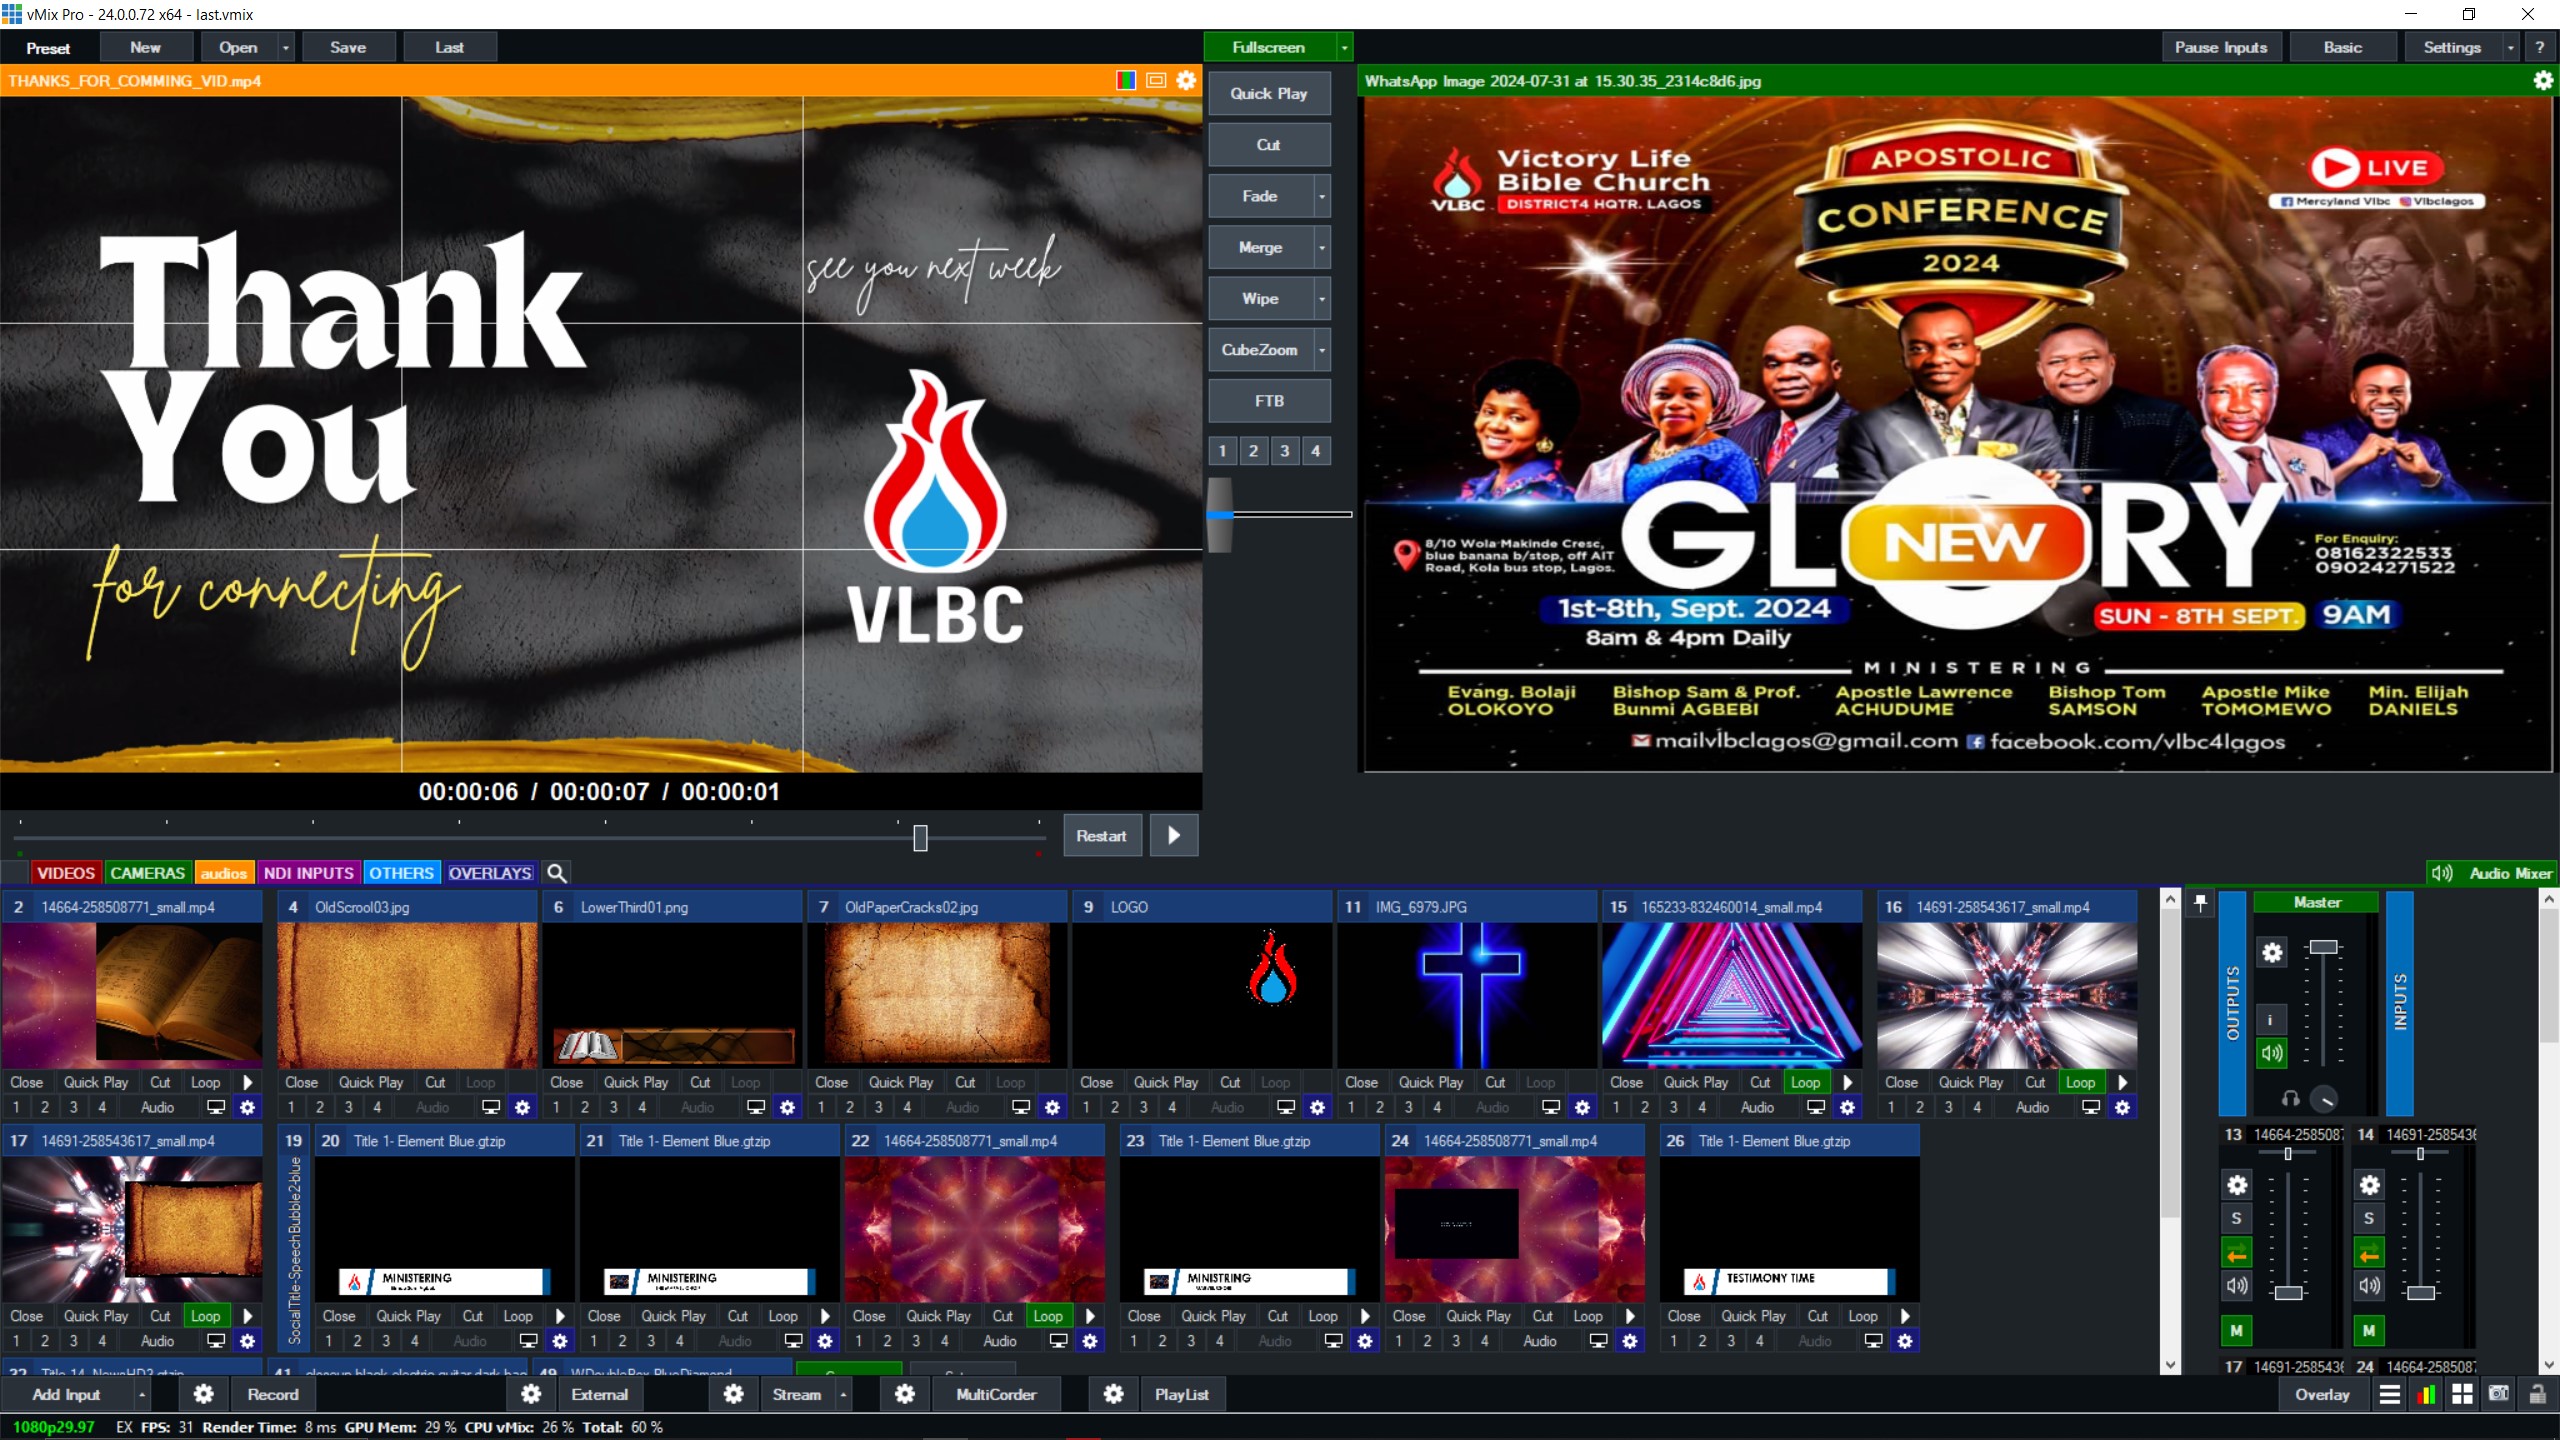Click the Master volume fader handle

pos(2323,946)
